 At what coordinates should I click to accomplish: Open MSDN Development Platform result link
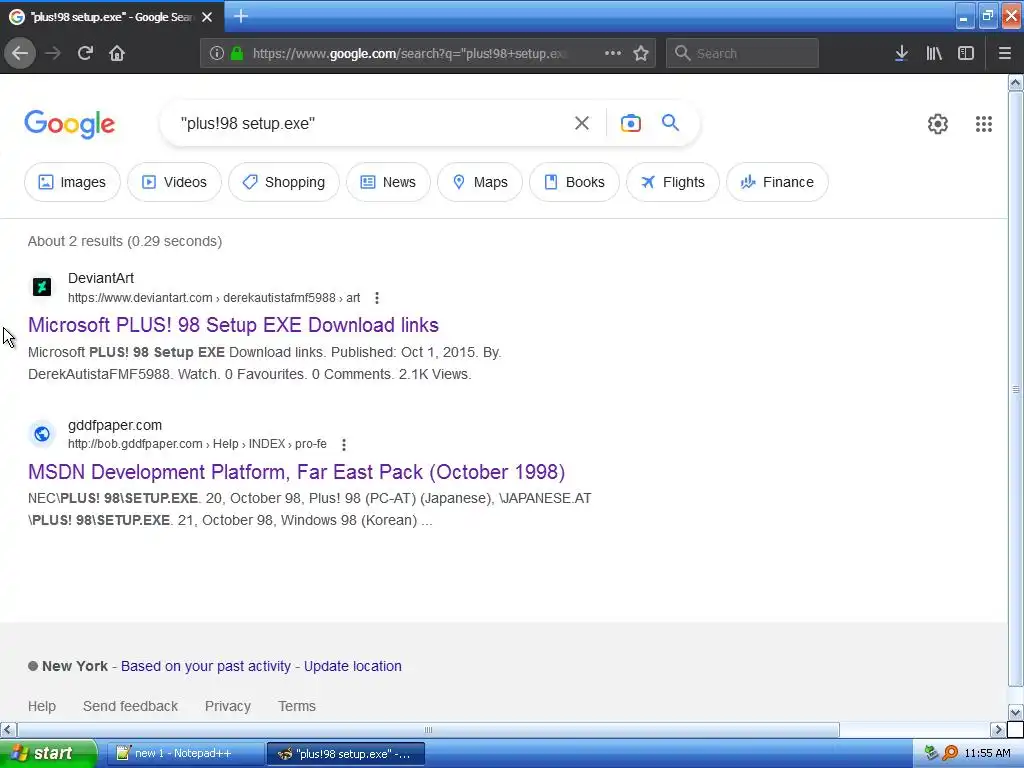coord(296,472)
